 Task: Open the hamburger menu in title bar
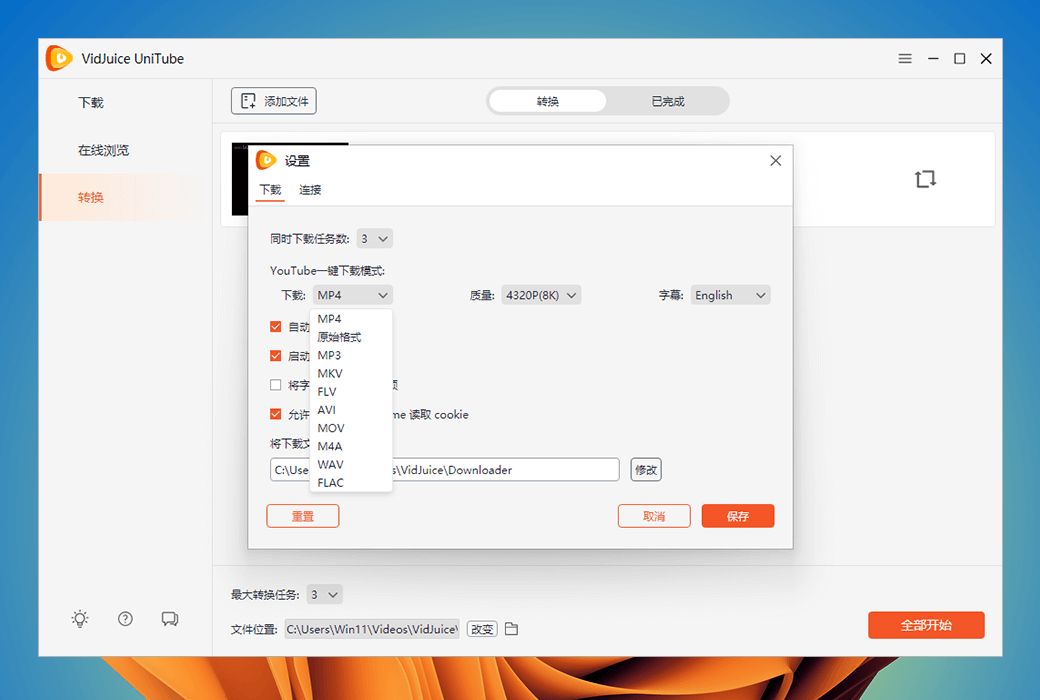click(905, 58)
